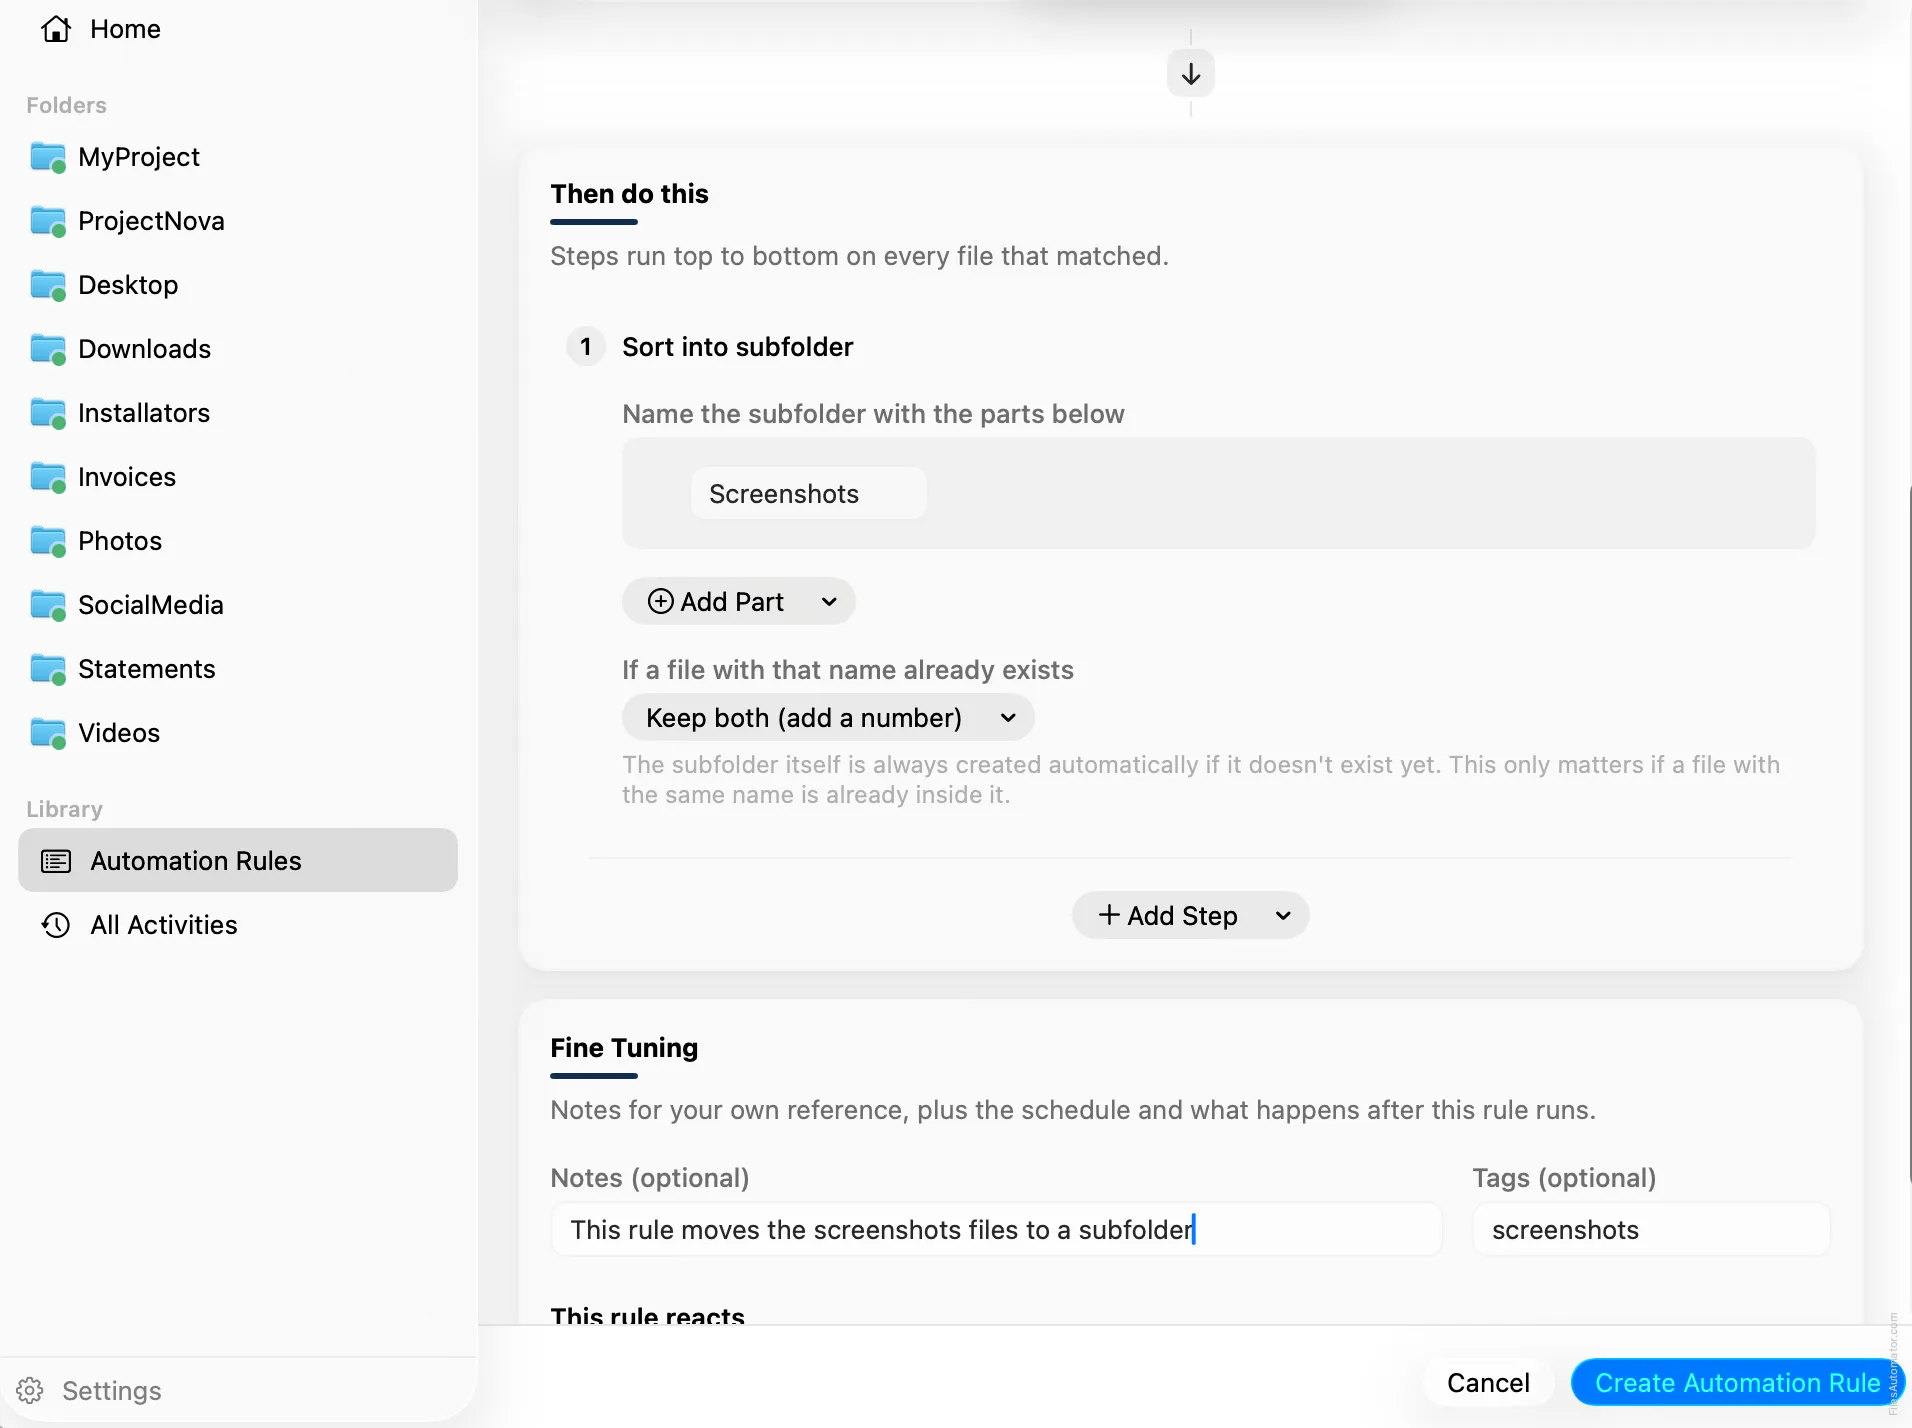Click the ProjectNova folder icon
1912x1428 pixels.
48,221
